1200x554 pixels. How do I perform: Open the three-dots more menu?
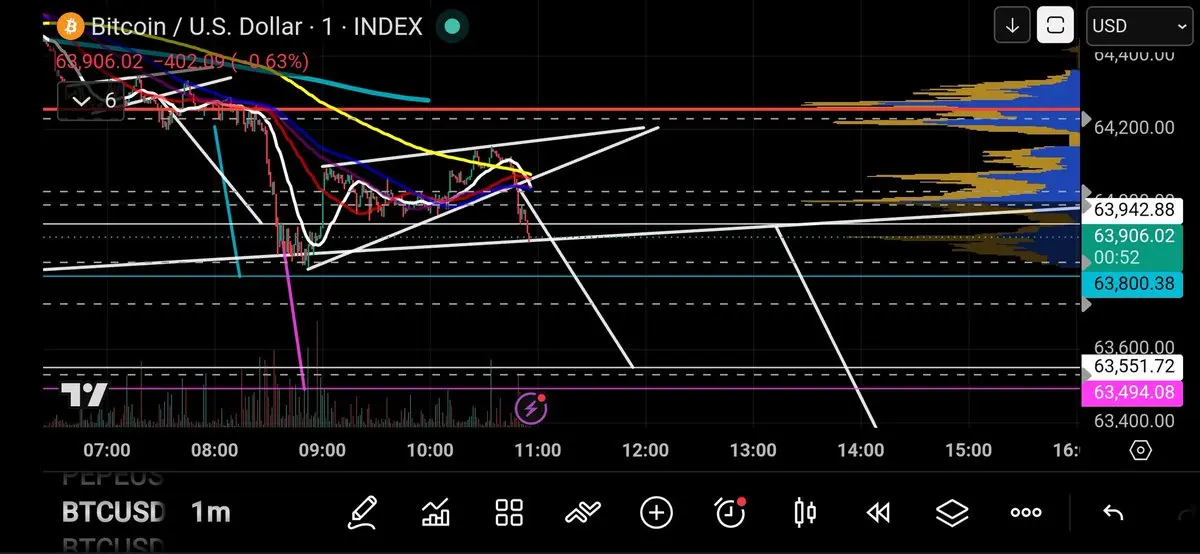(1026, 513)
